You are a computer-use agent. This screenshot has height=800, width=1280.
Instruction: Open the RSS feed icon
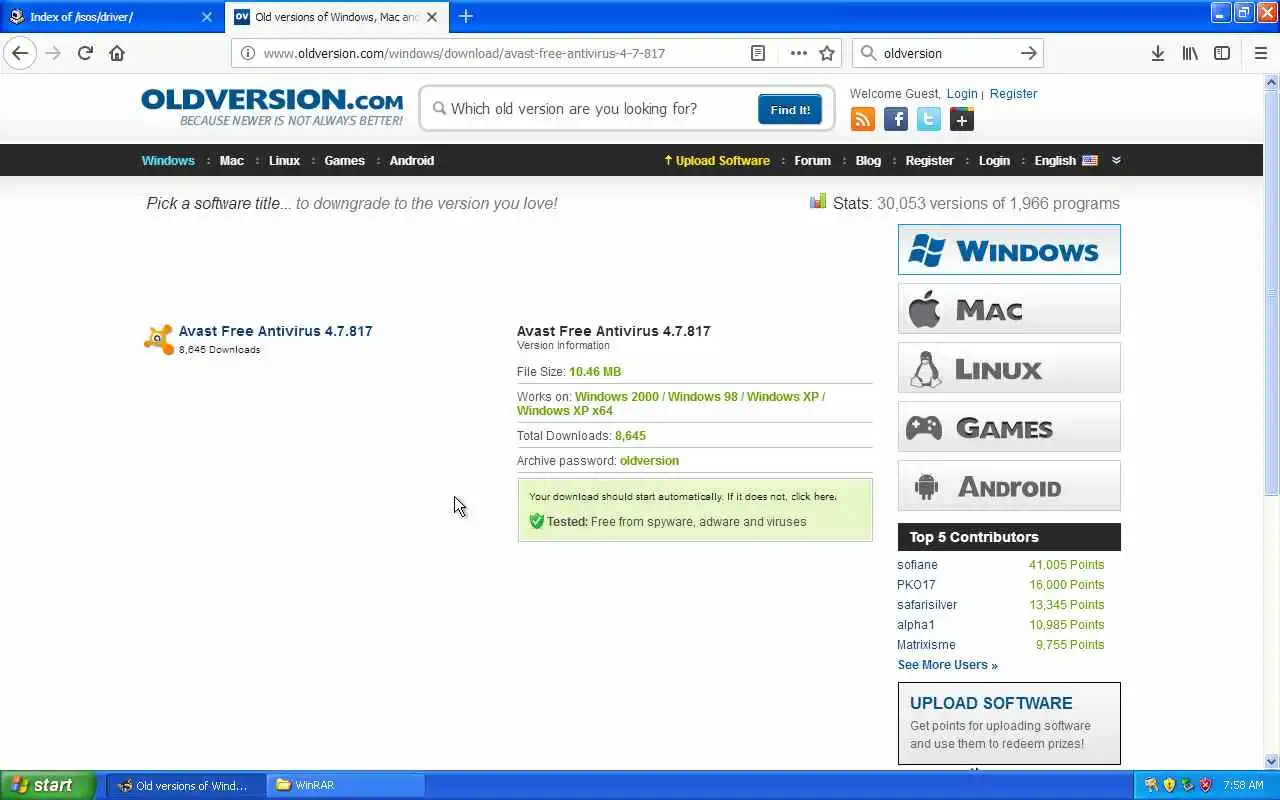pos(862,120)
